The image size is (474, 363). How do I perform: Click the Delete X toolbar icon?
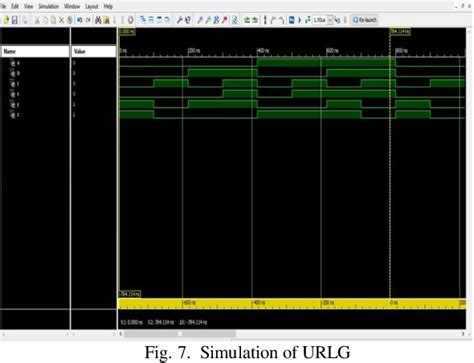pos(61,20)
